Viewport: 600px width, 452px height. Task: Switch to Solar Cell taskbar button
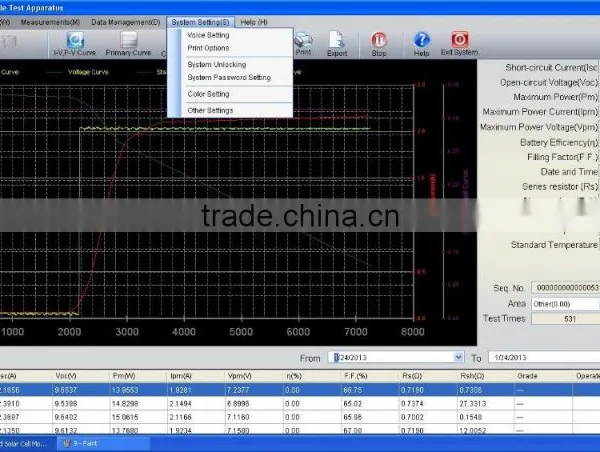click(26, 444)
